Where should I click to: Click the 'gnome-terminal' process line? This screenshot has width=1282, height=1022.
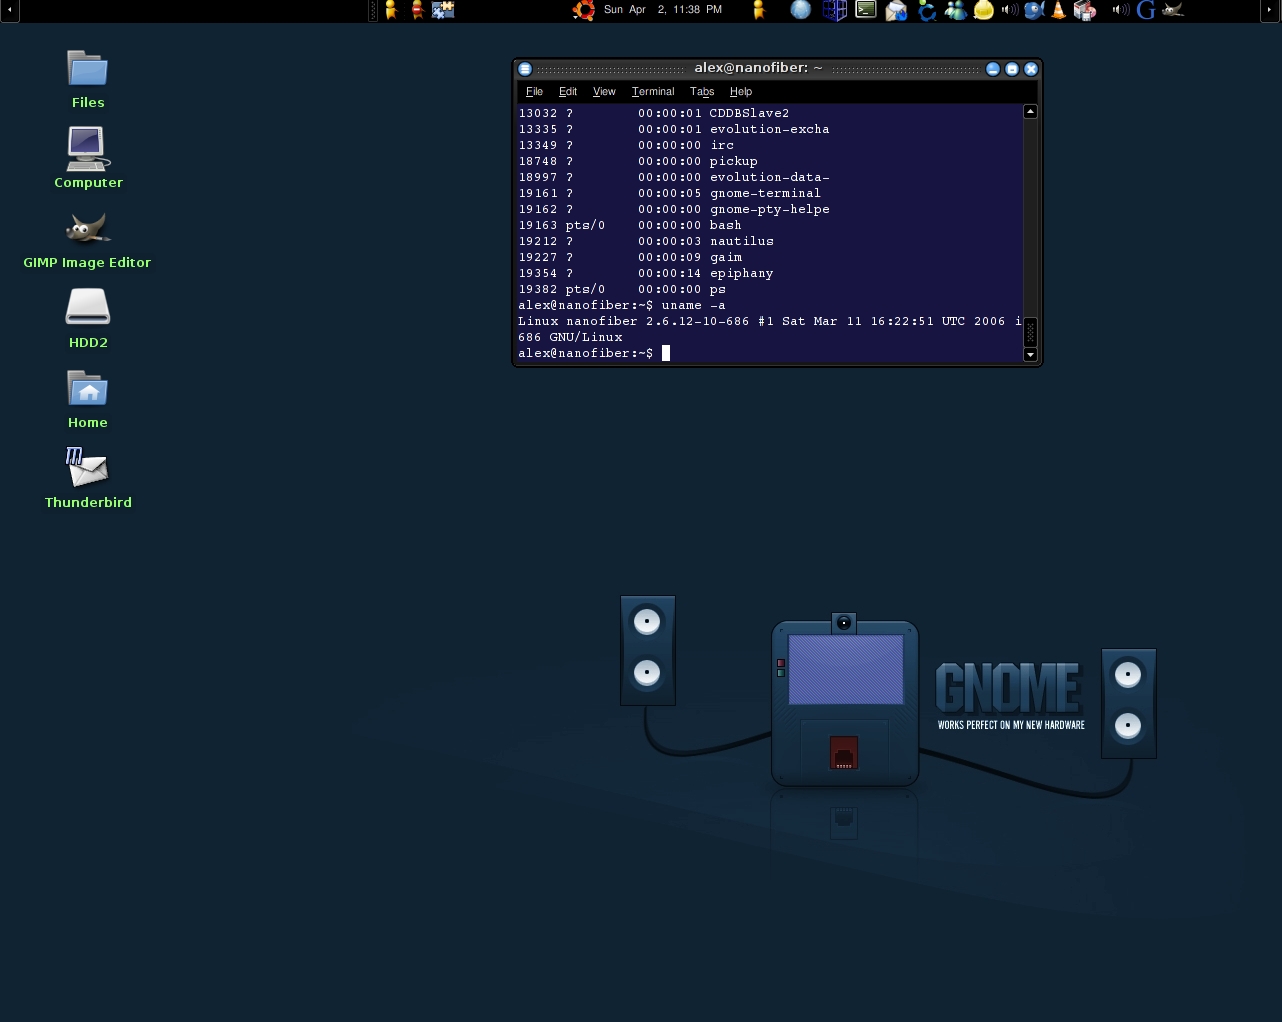tap(669, 193)
